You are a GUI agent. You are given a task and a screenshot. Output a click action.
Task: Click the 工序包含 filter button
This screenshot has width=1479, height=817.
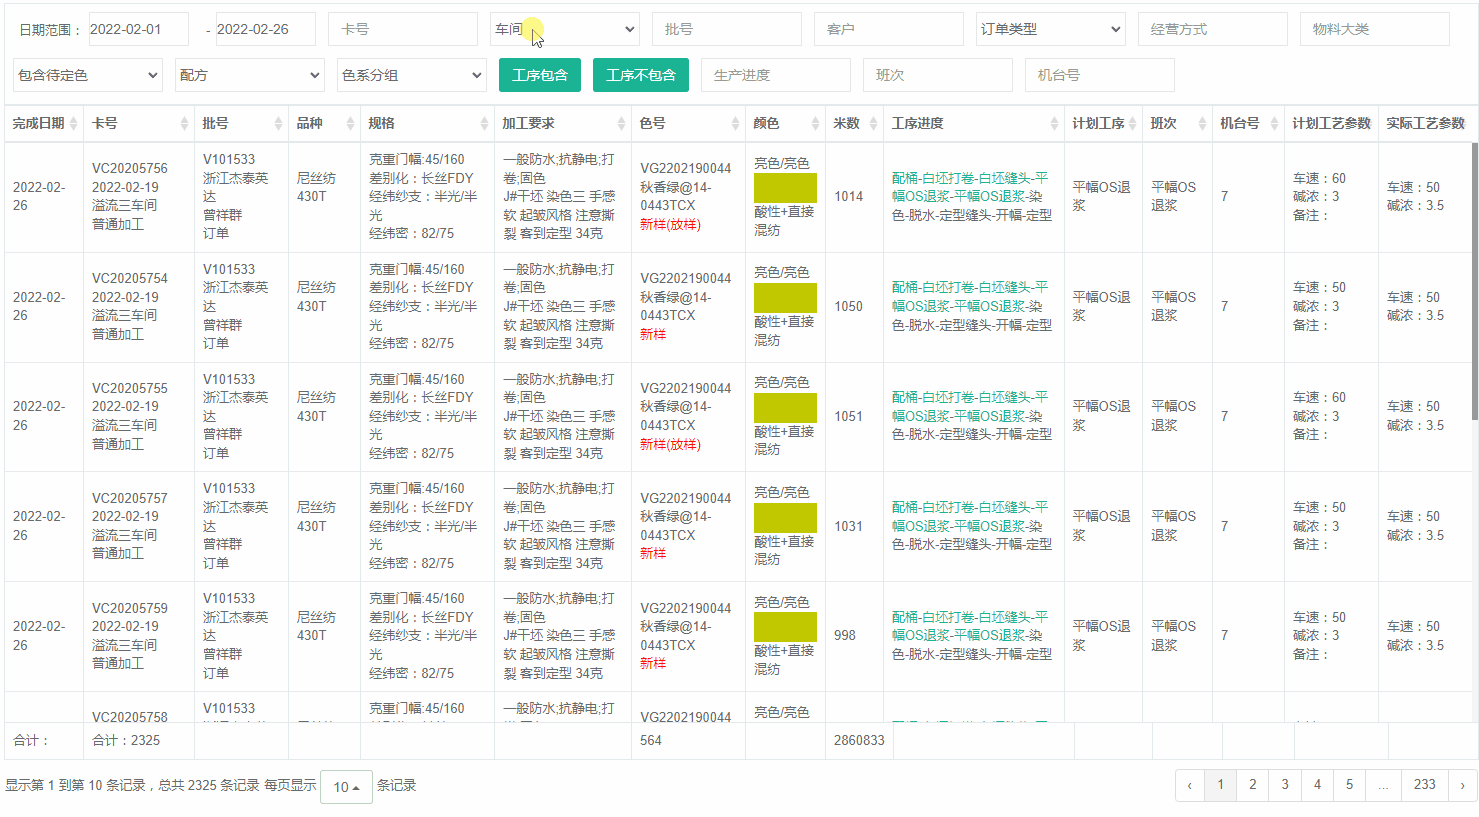tap(539, 74)
